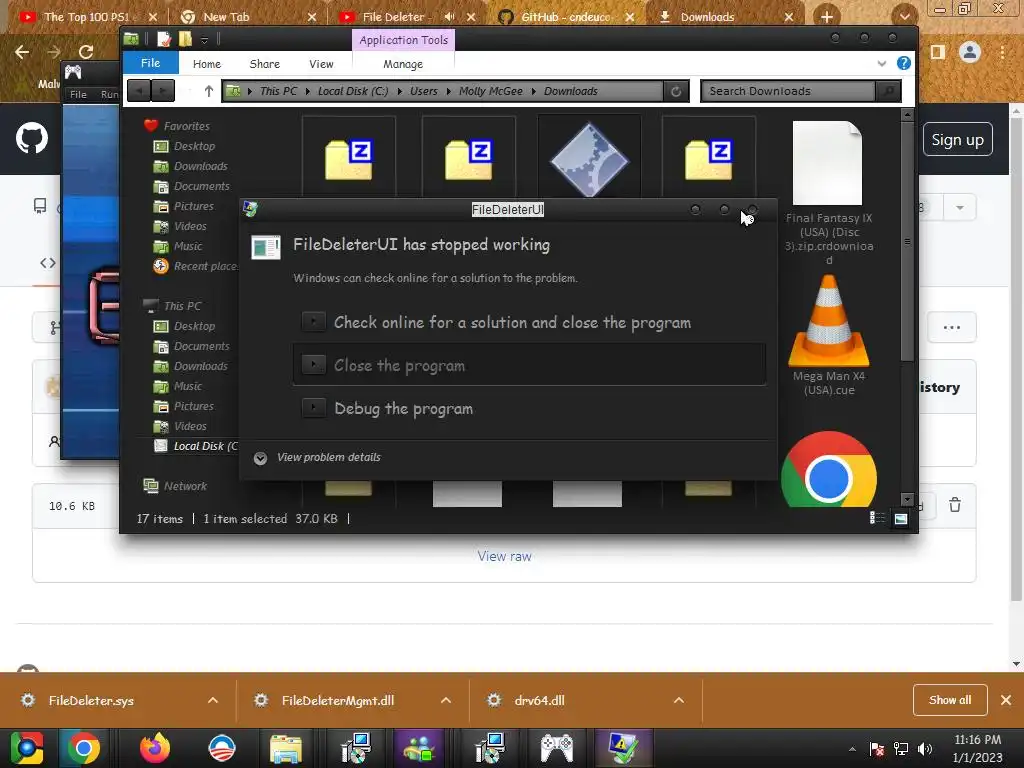Click Molly McGee breadcrumb segment

[x=490, y=91]
